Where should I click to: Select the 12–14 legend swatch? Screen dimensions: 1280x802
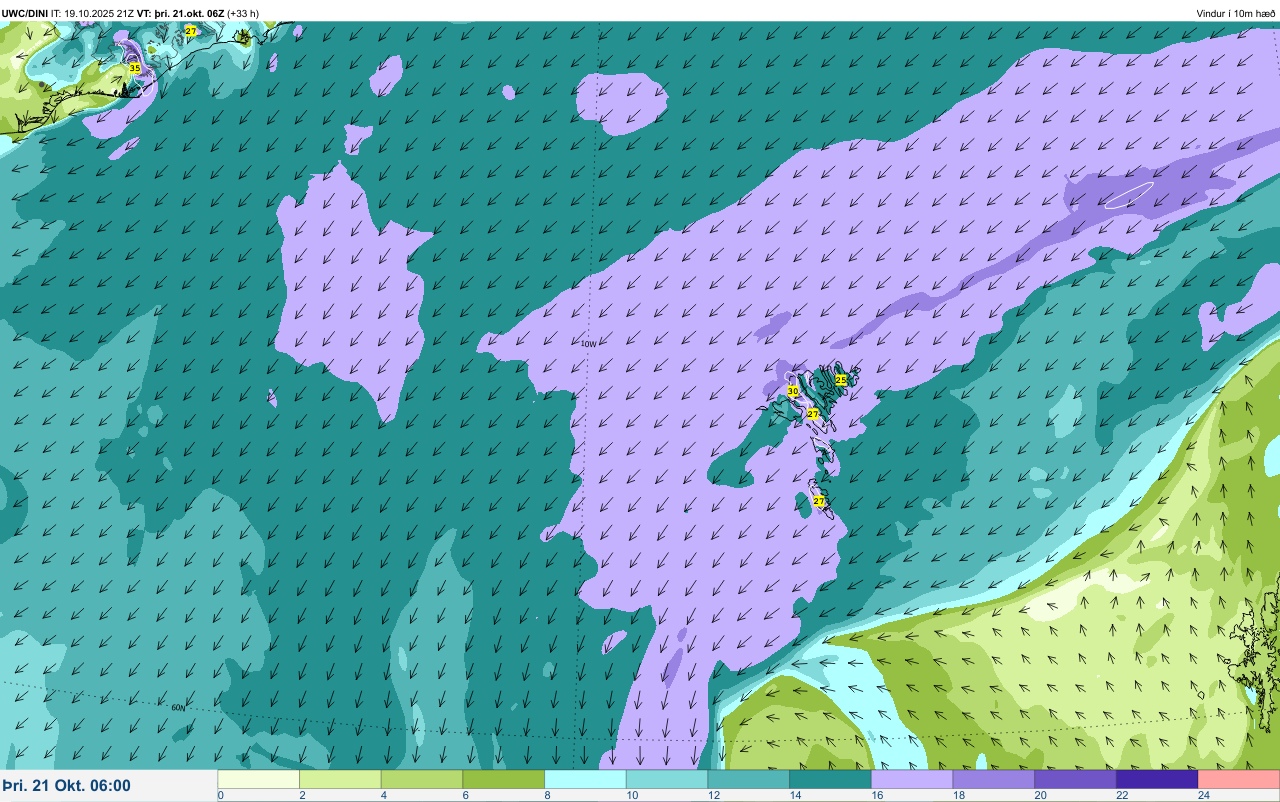coord(749,779)
